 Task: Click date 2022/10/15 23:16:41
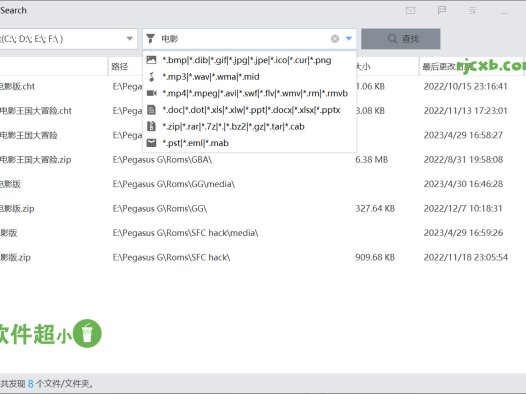[x=466, y=87]
